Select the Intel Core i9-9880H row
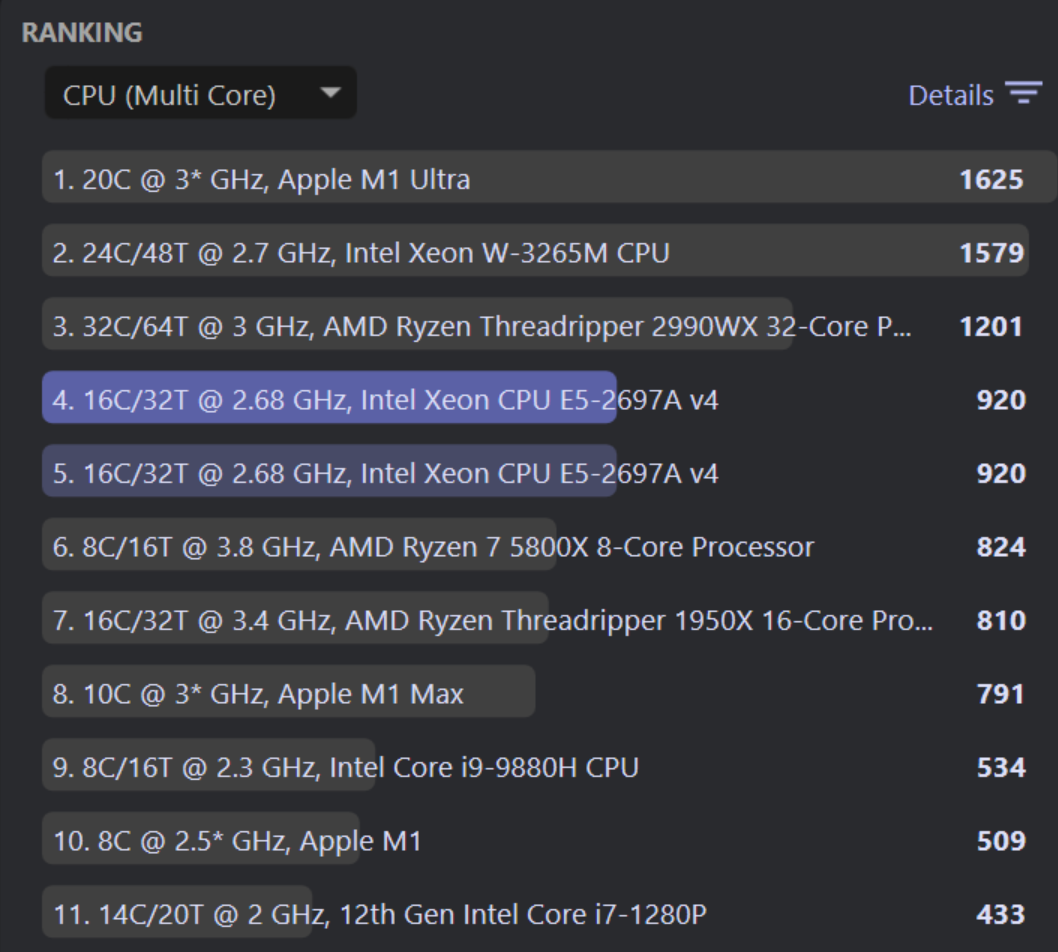Image resolution: width=1058 pixels, height=952 pixels. [x=536, y=765]
